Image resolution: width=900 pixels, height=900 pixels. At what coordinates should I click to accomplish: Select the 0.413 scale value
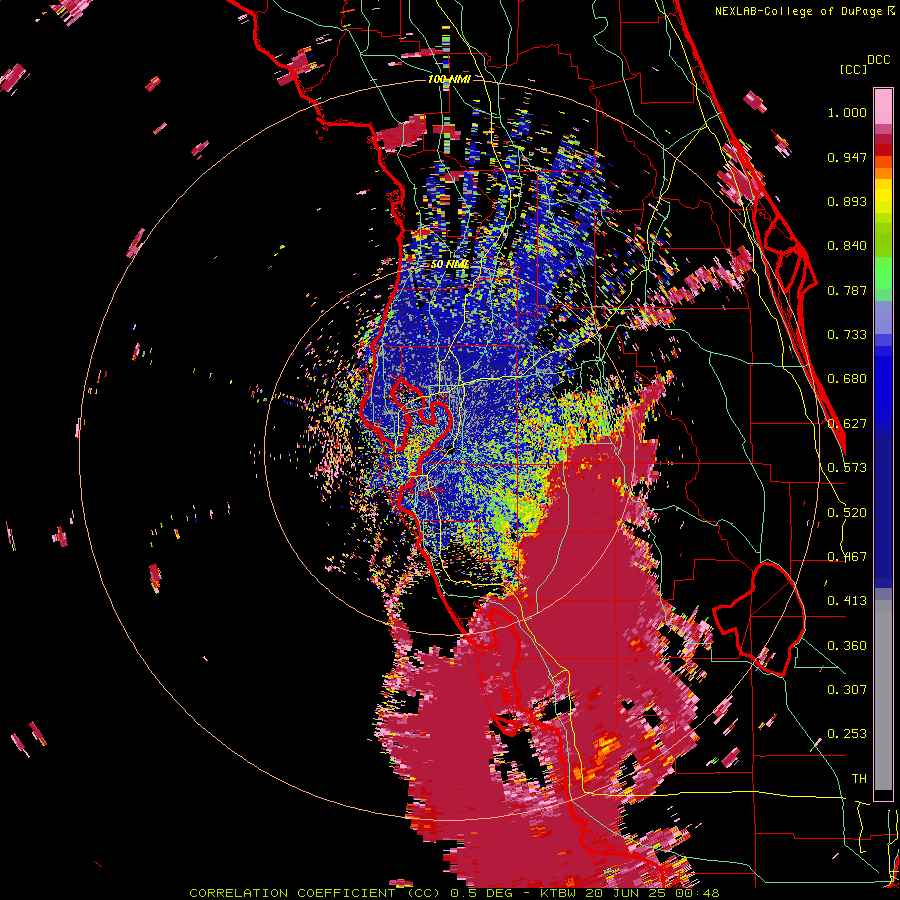point(847,601)
